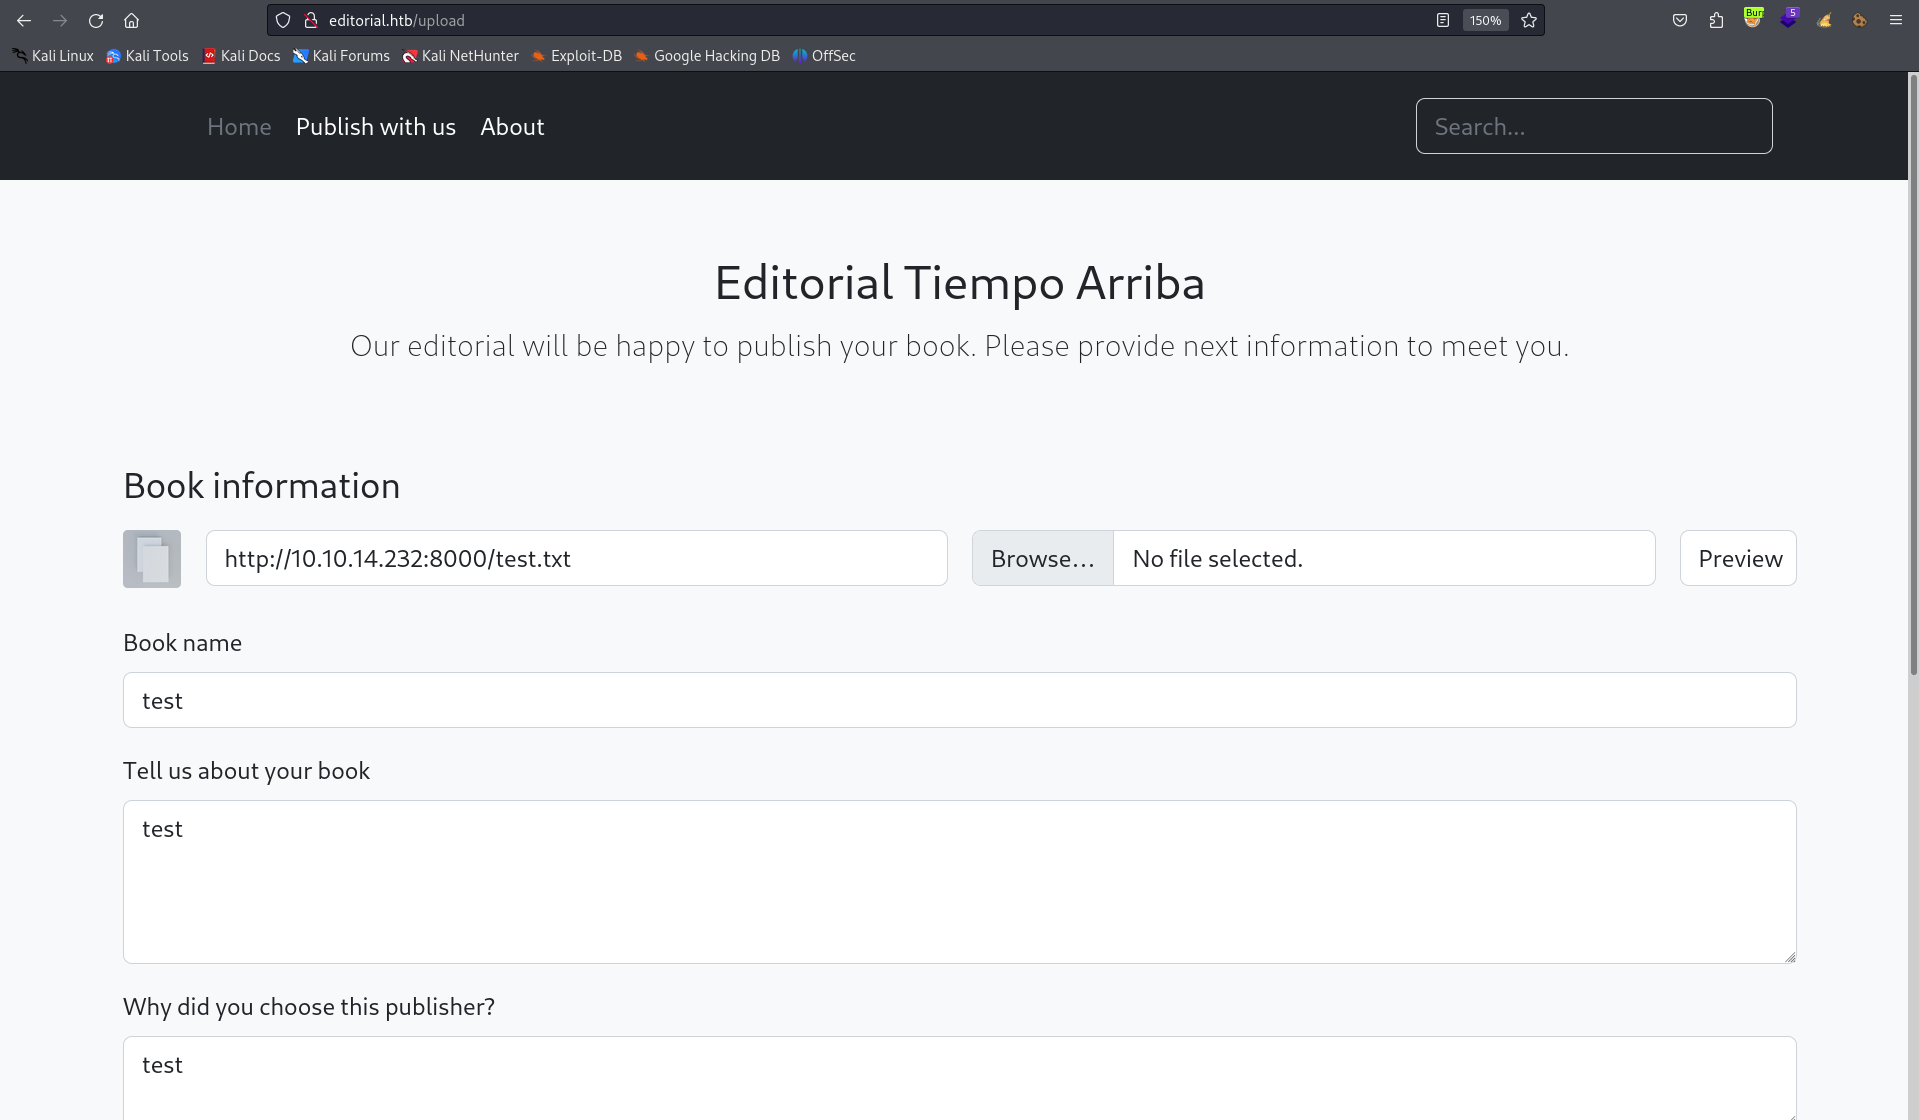Open the Google Hacking DB bookmark

707,56
